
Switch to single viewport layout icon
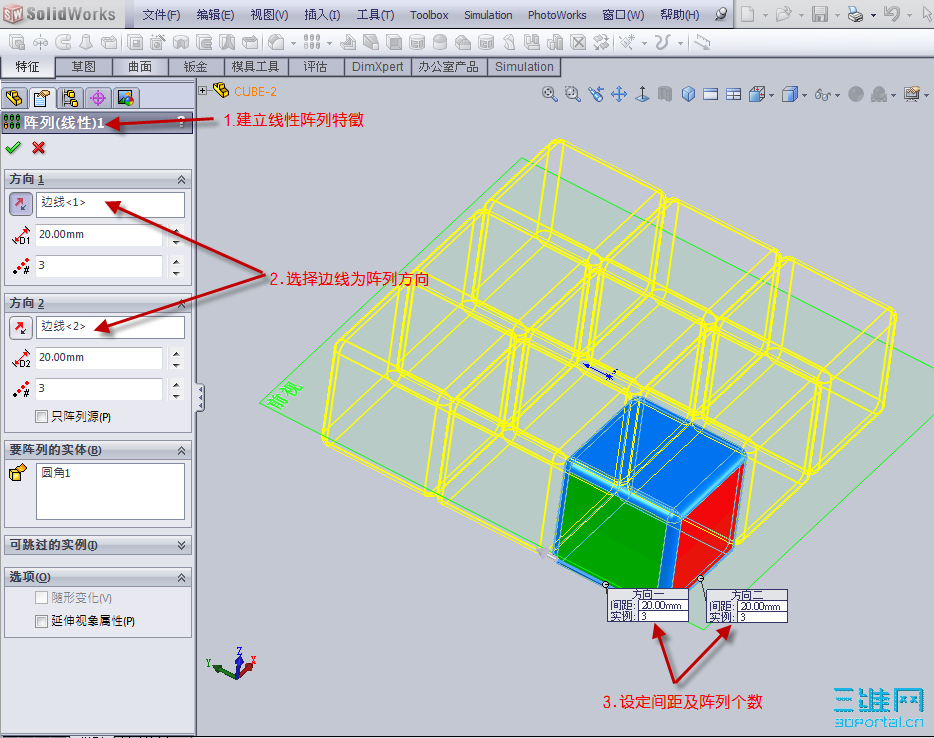point(711,94)
